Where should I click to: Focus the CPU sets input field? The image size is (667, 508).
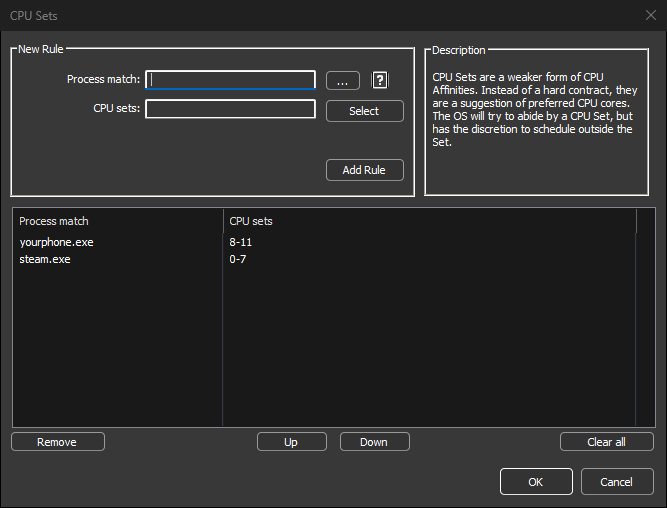(x=231, y=108)
